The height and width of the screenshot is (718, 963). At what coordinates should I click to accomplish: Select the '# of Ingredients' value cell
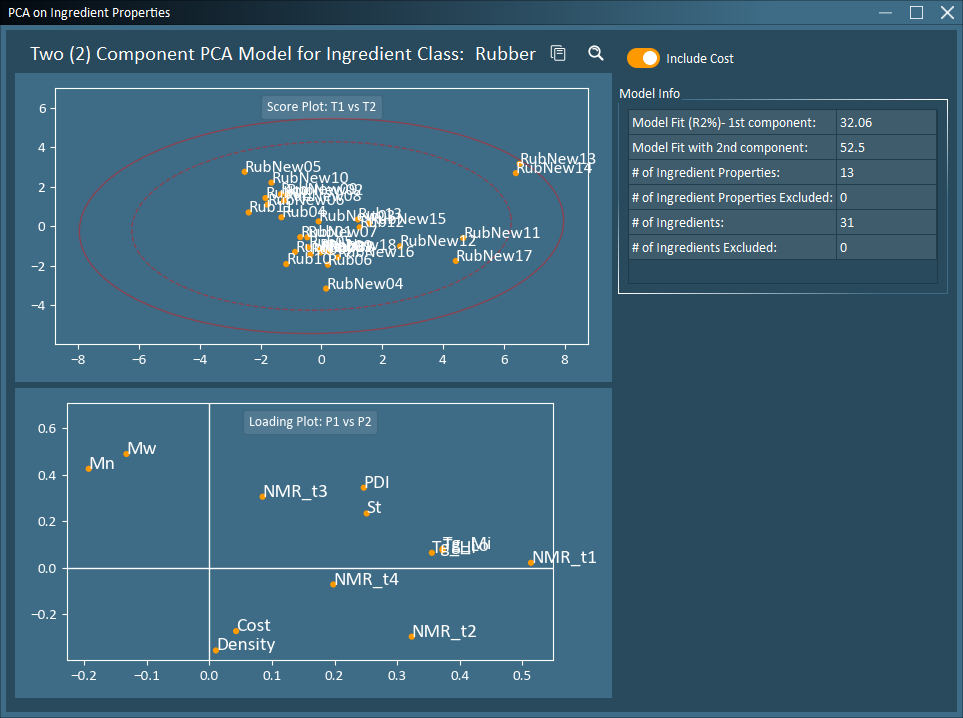pos(885,222)
